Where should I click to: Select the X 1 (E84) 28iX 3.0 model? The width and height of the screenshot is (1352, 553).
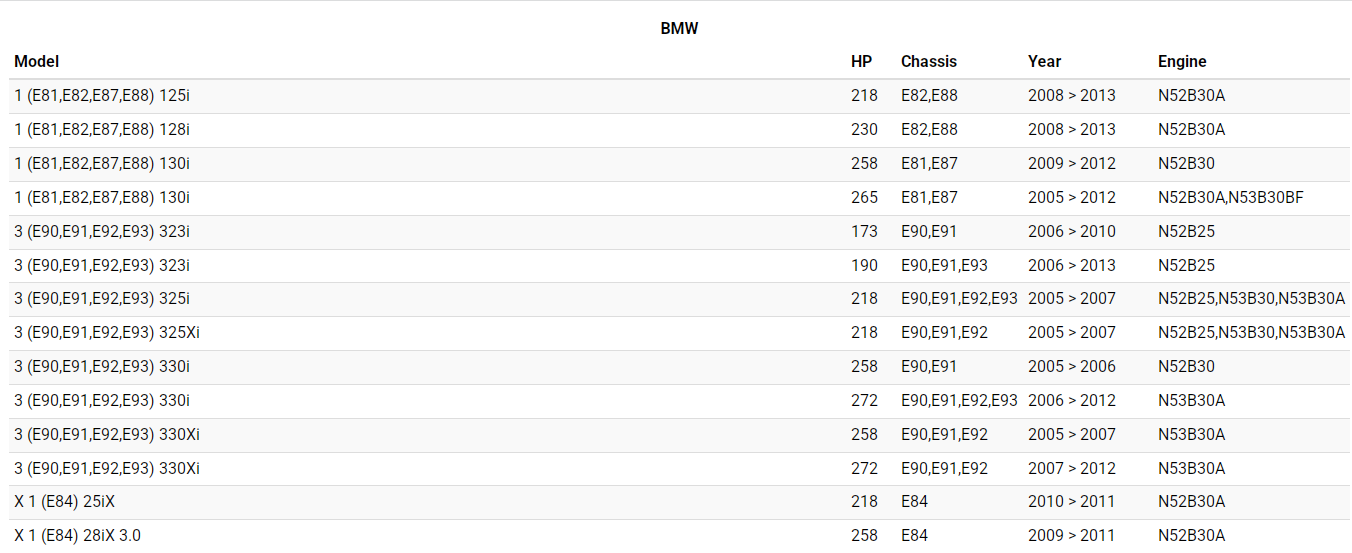[x=77, y=536]
